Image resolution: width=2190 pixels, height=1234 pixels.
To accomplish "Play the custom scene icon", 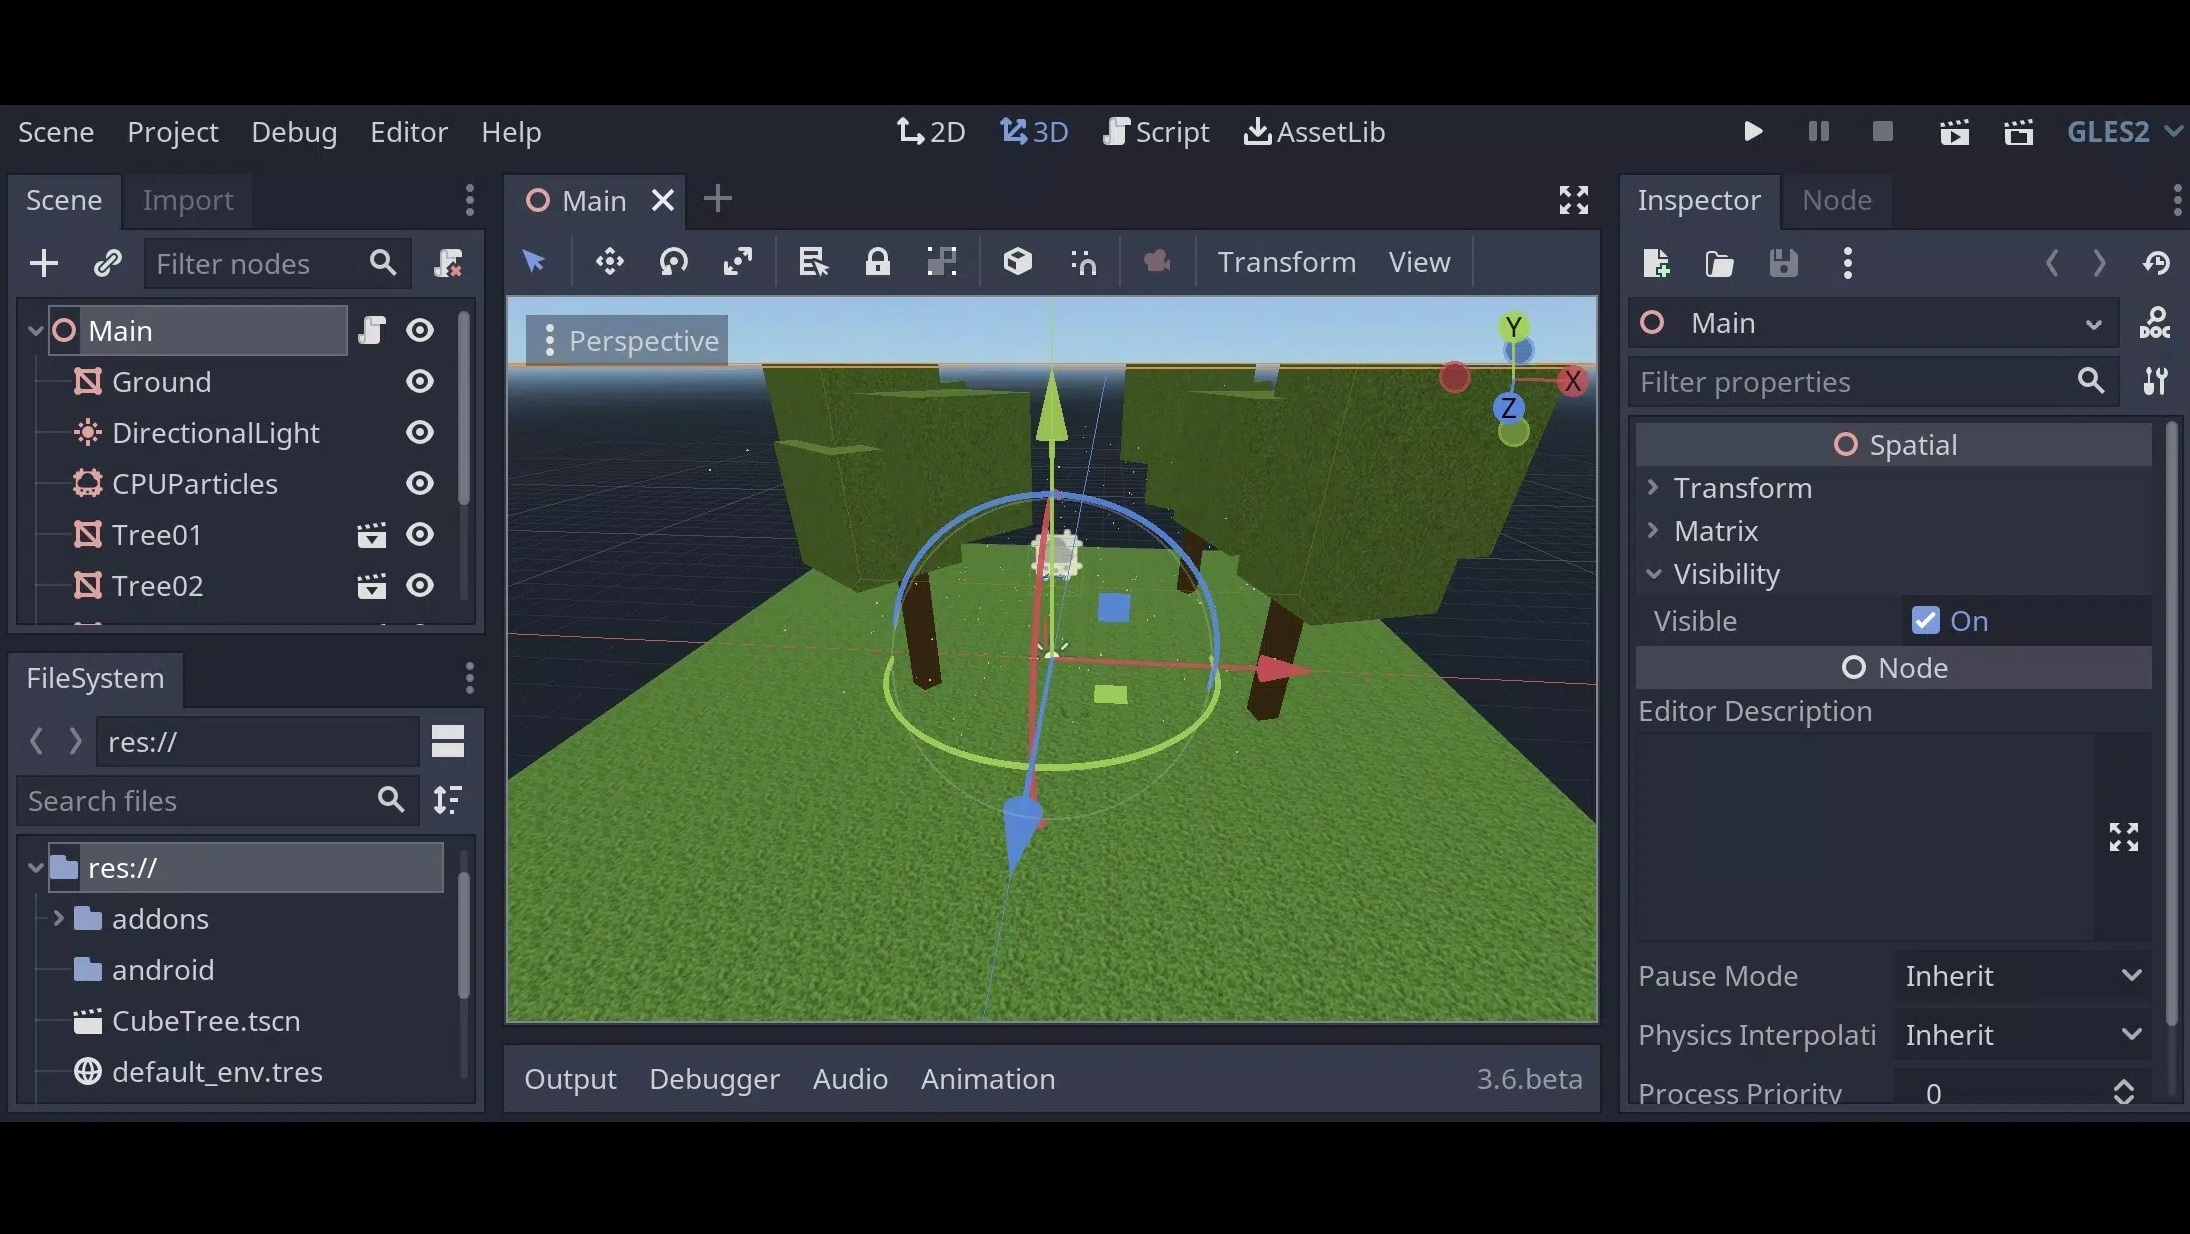I will [x=2018, y=132].
